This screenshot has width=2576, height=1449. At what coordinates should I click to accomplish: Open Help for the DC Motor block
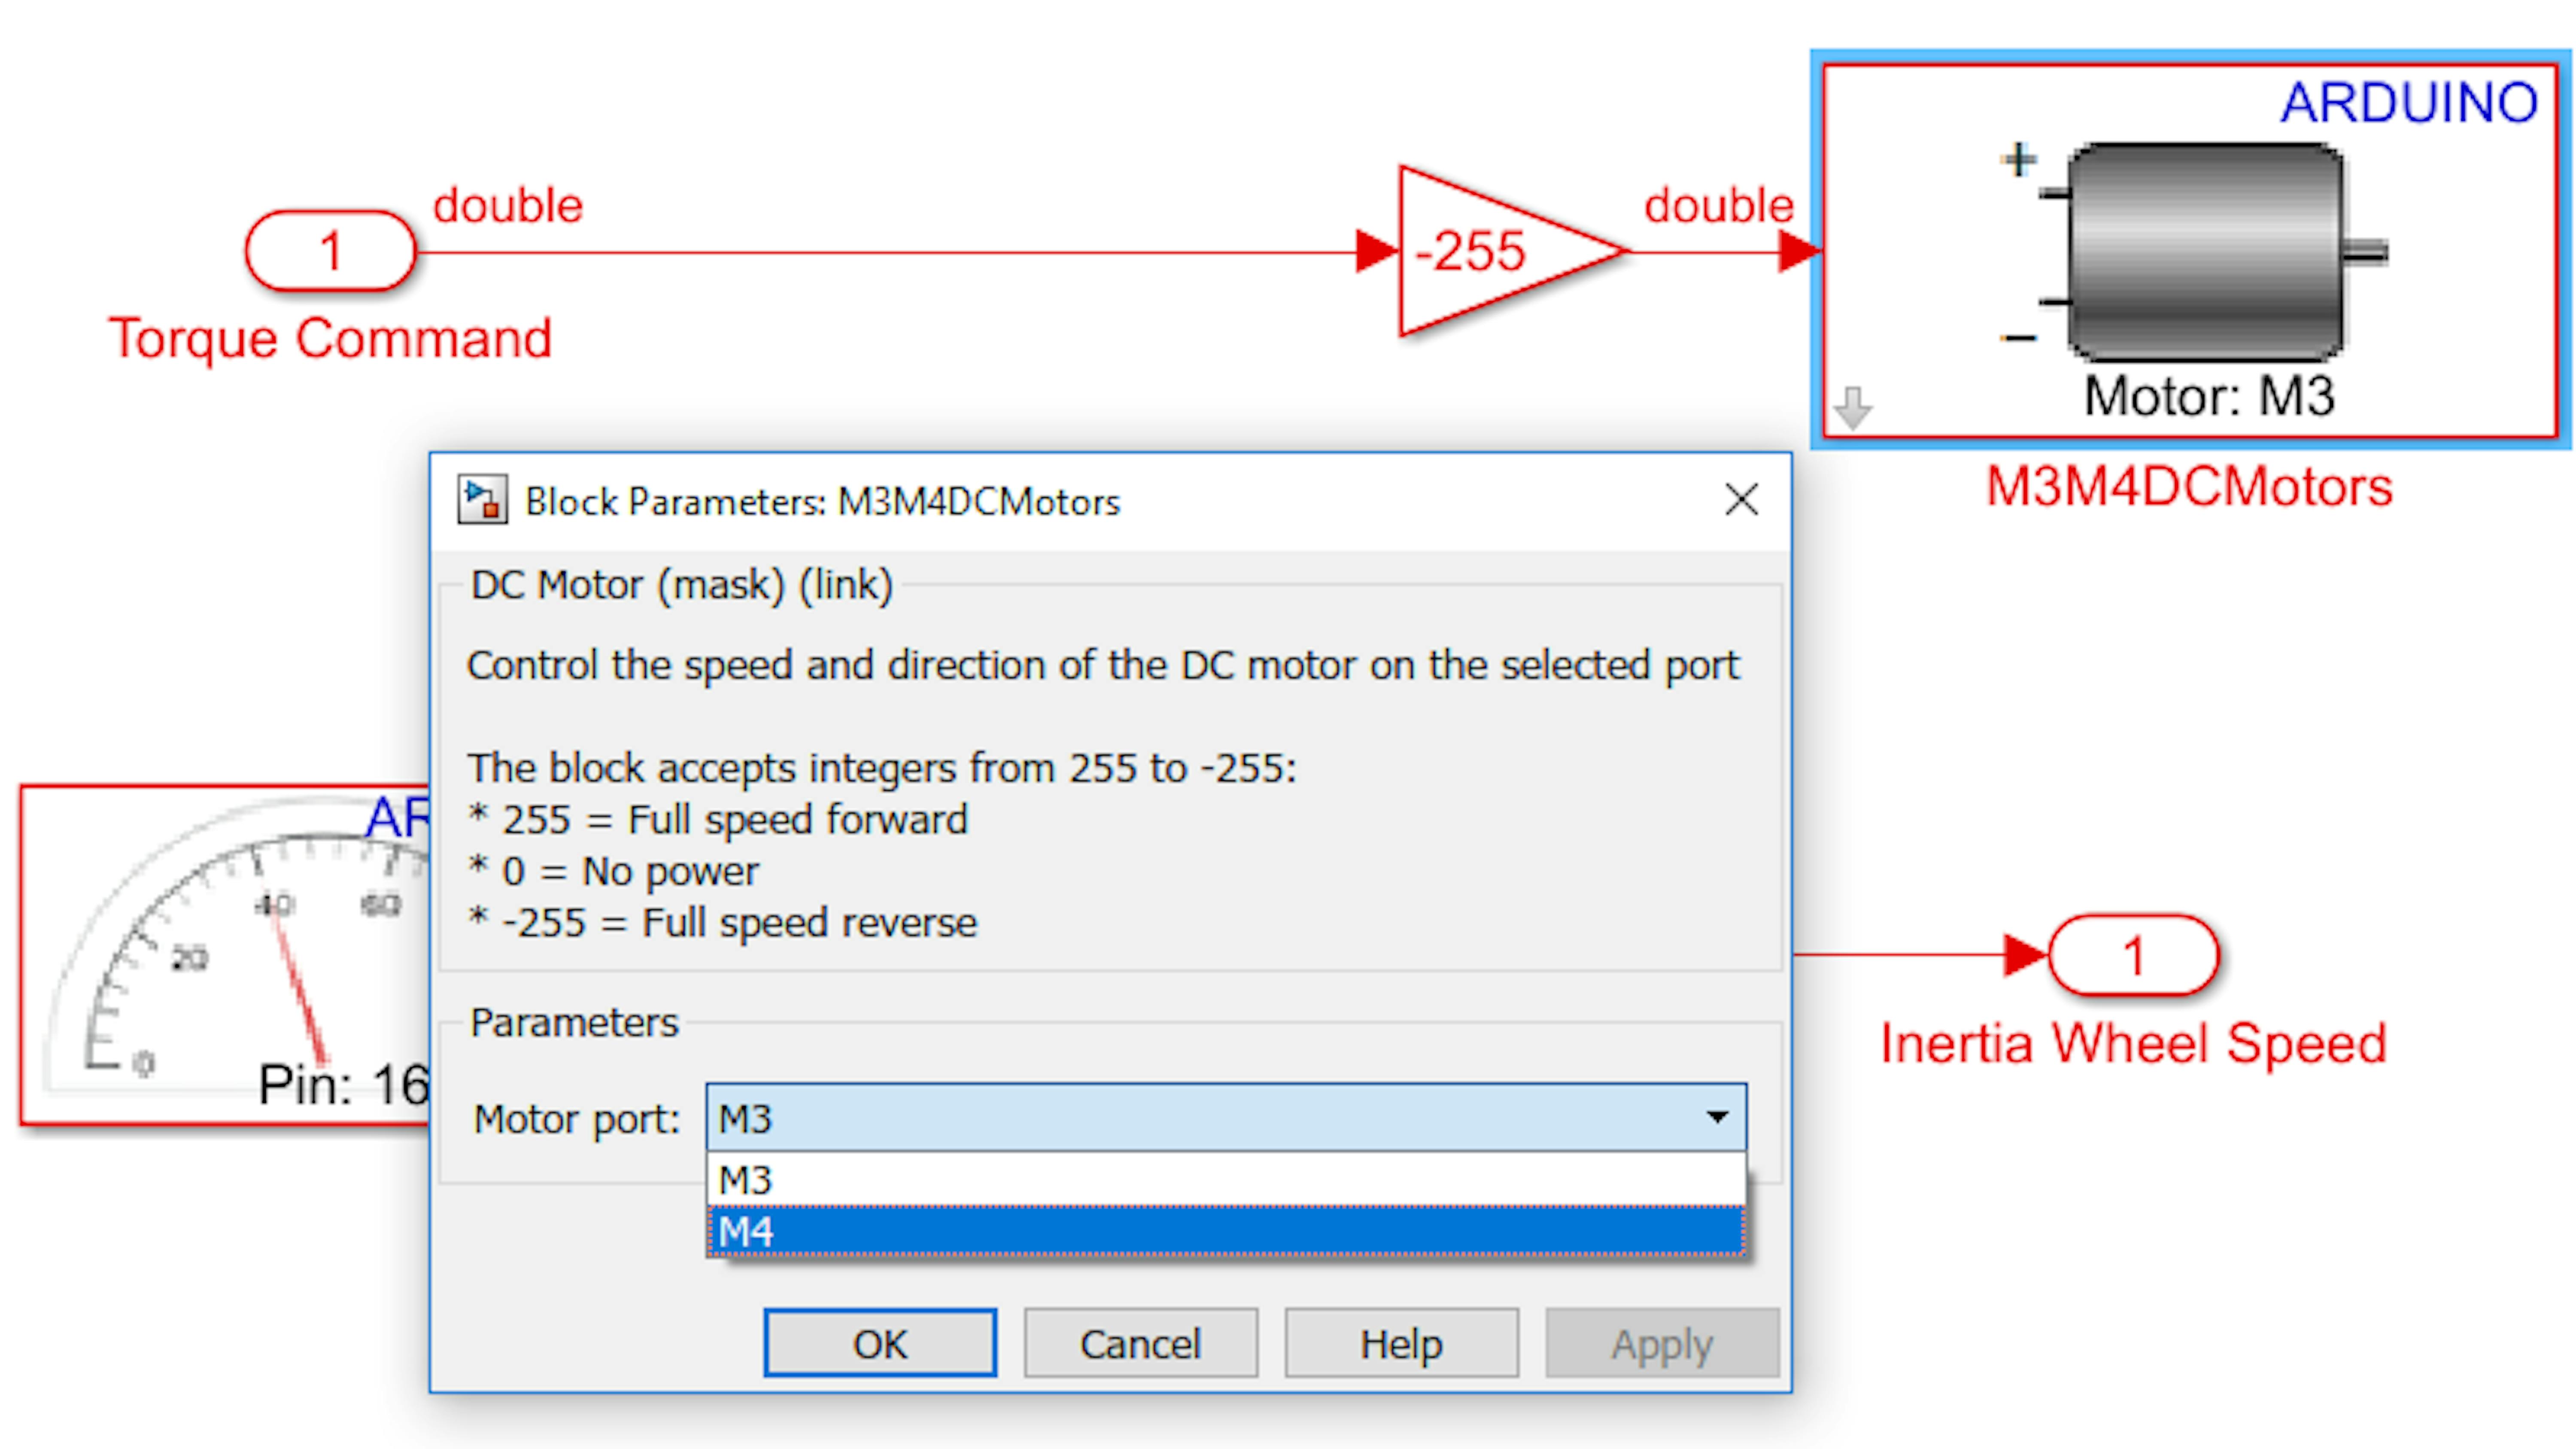(x=1401, y=1343)
